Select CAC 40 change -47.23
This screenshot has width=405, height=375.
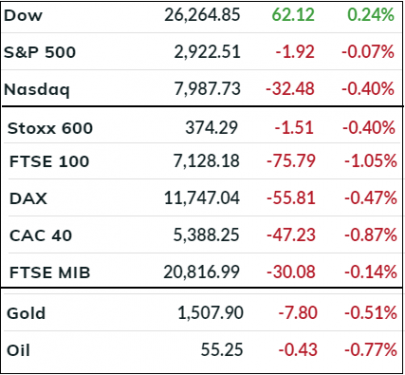291,236
